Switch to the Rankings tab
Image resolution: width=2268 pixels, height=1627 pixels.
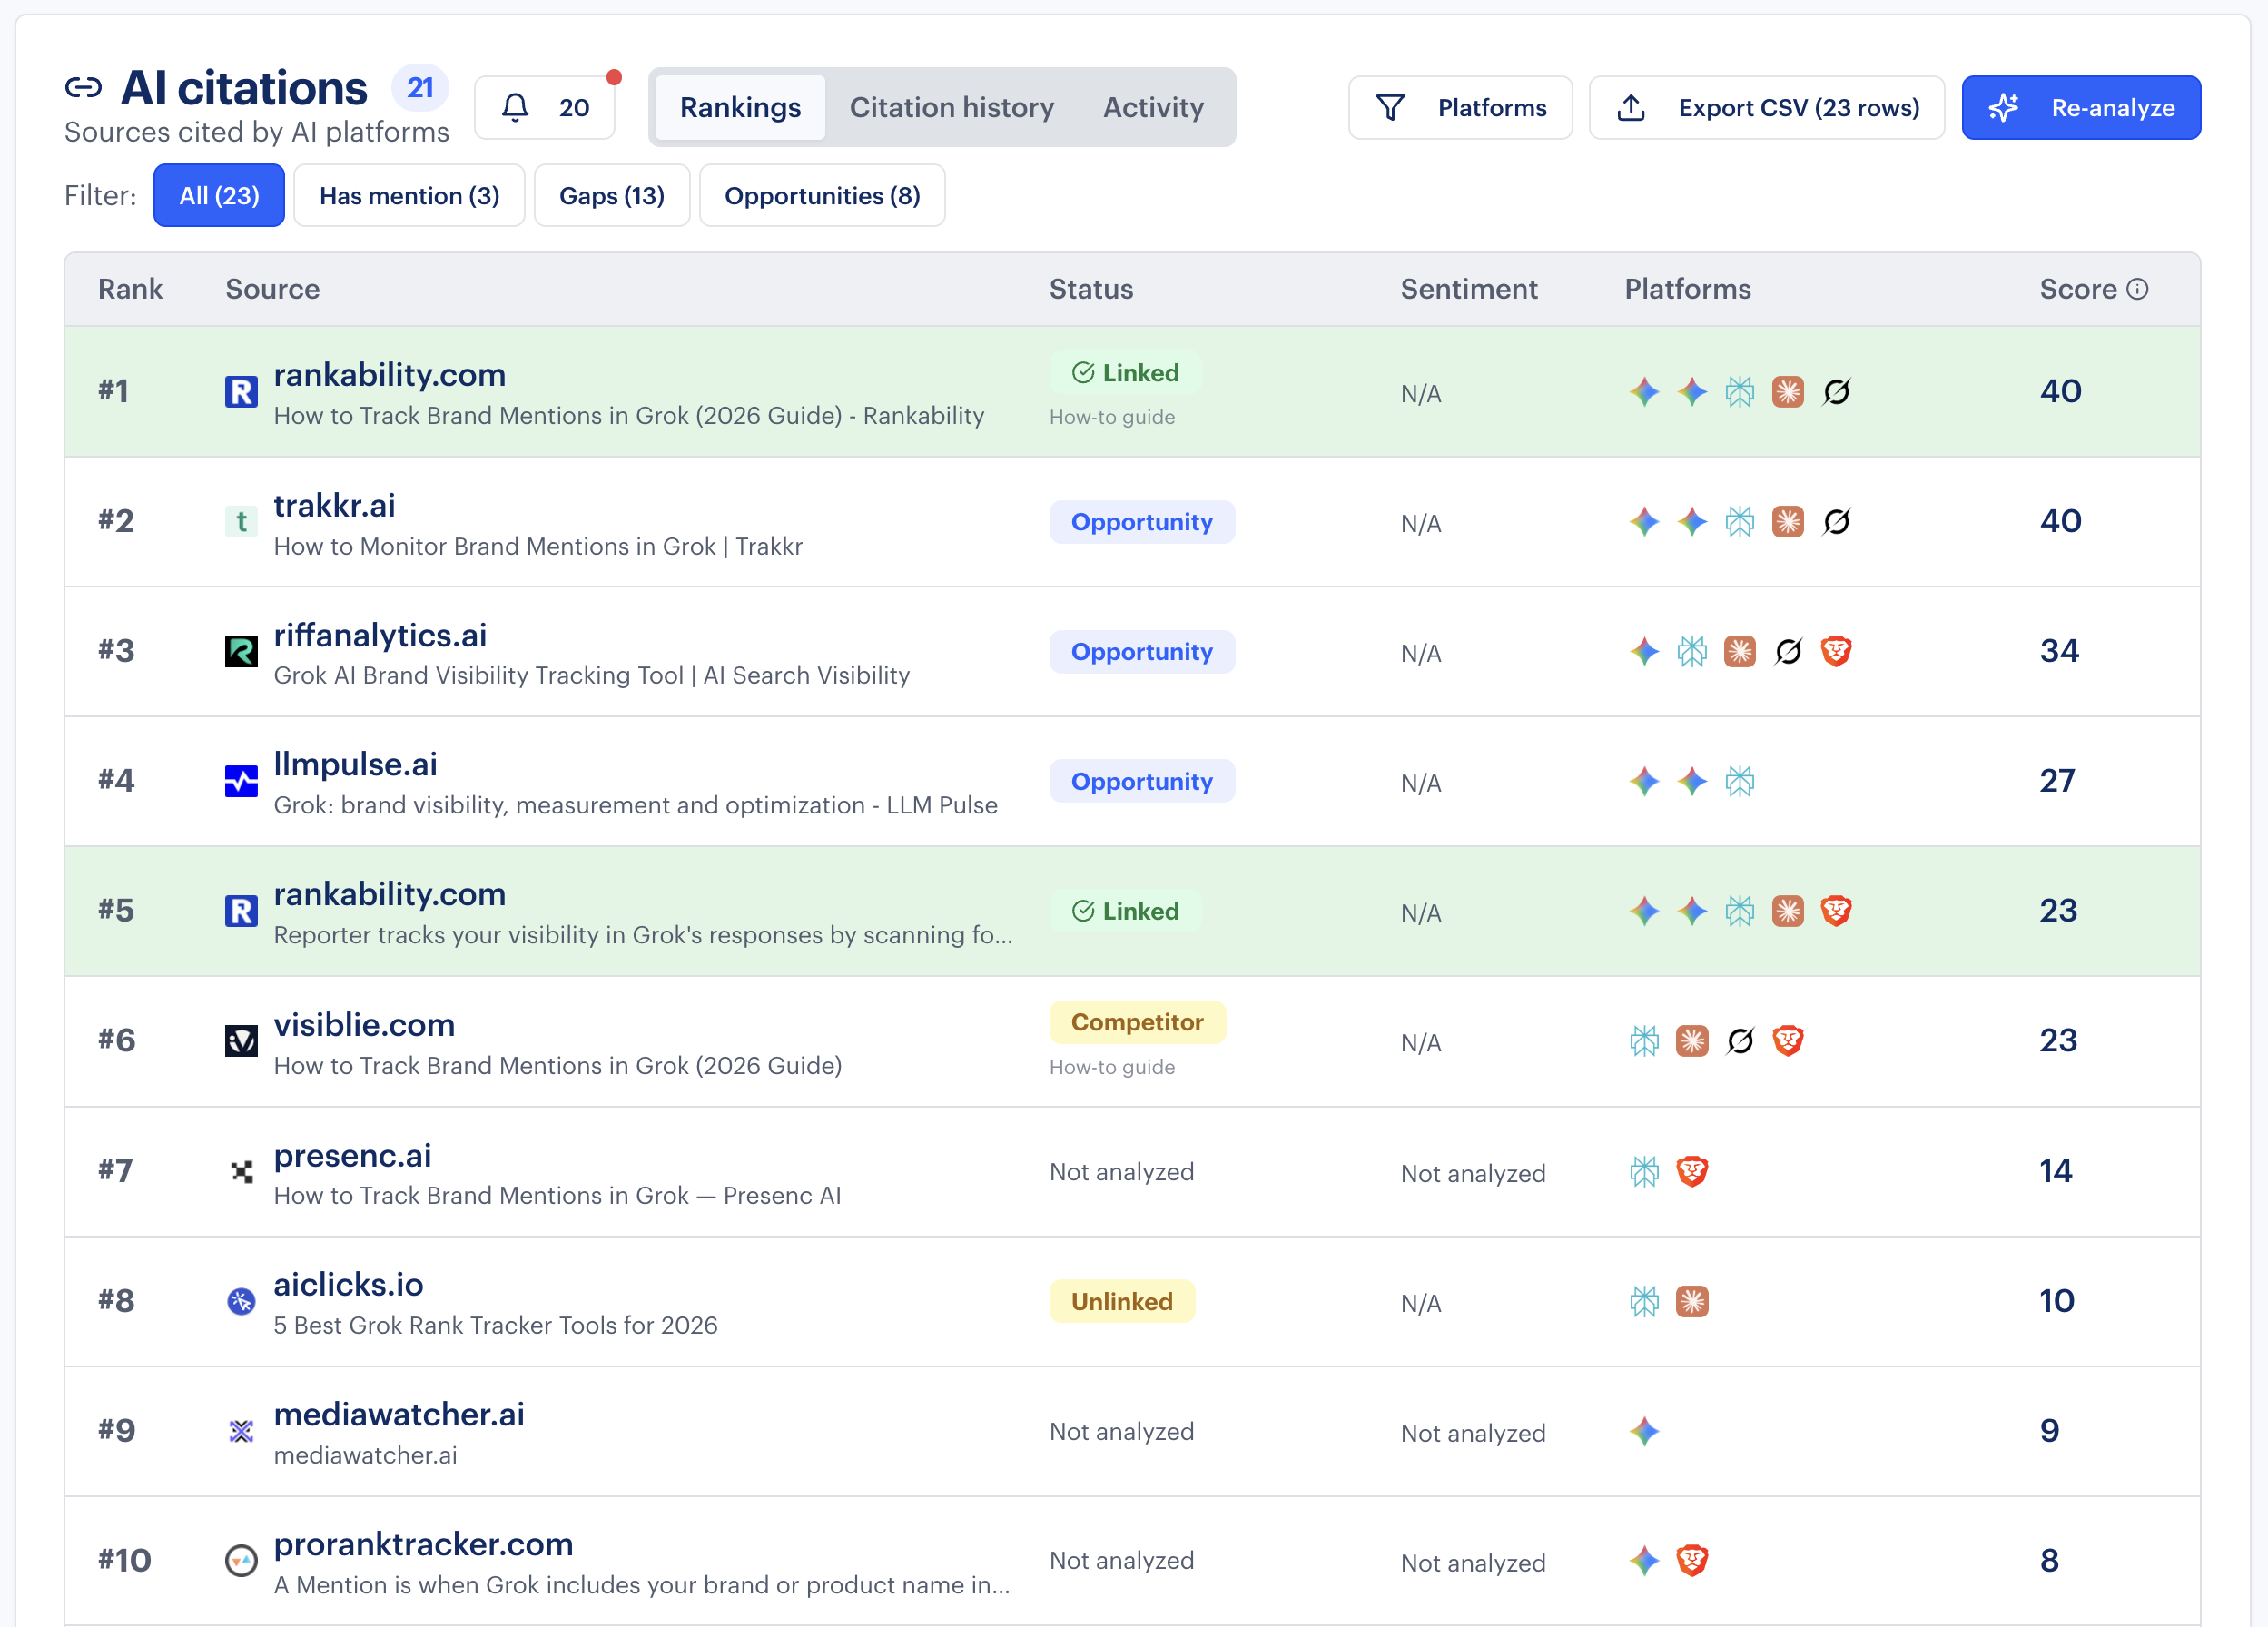(x=740, y=107)
